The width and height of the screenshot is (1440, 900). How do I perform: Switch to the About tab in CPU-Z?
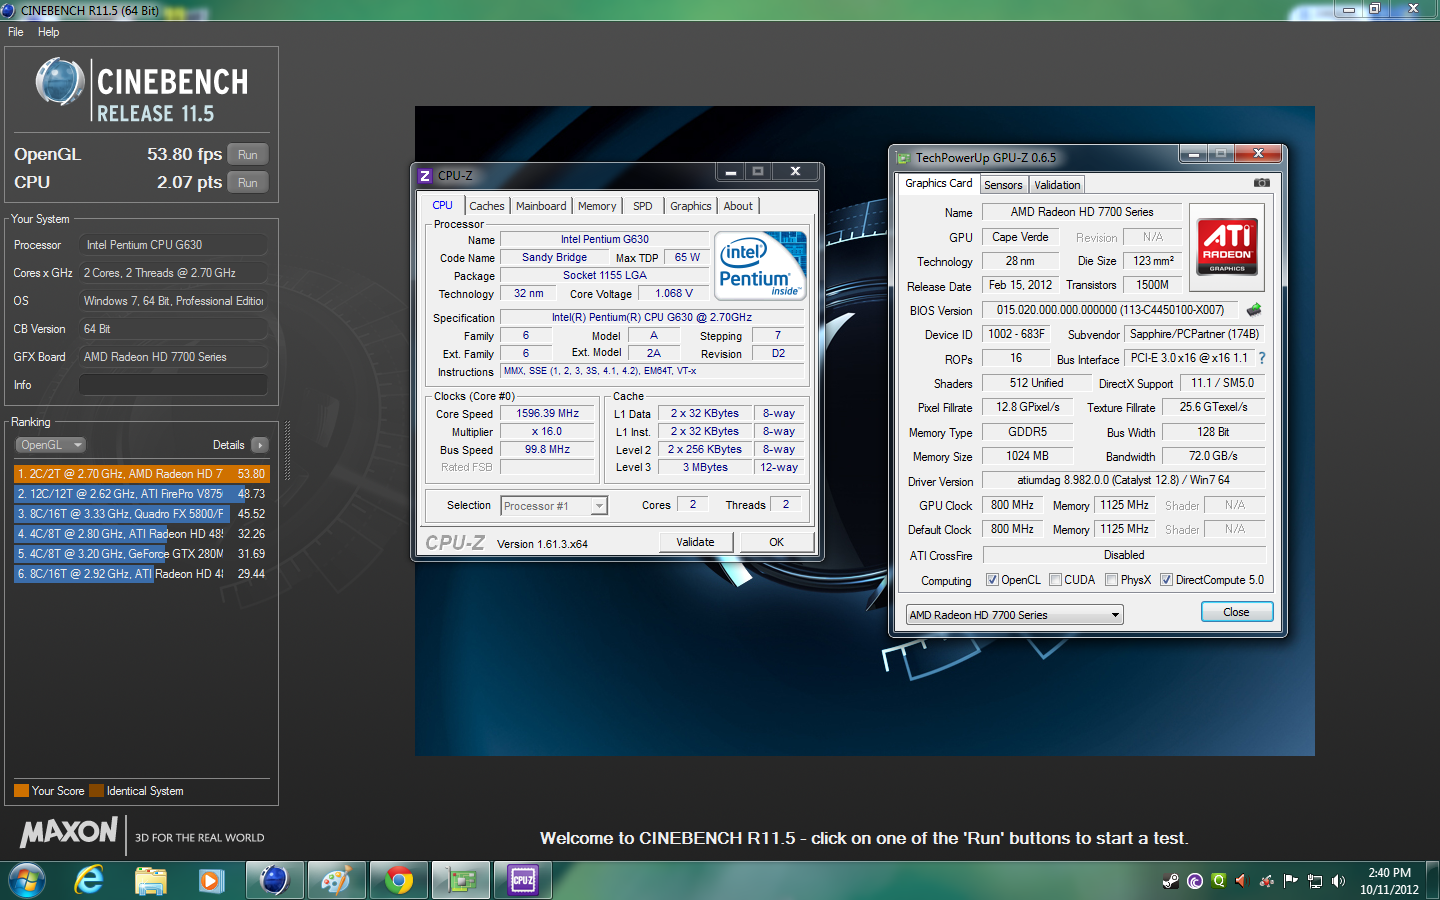[x=738, y=206]
